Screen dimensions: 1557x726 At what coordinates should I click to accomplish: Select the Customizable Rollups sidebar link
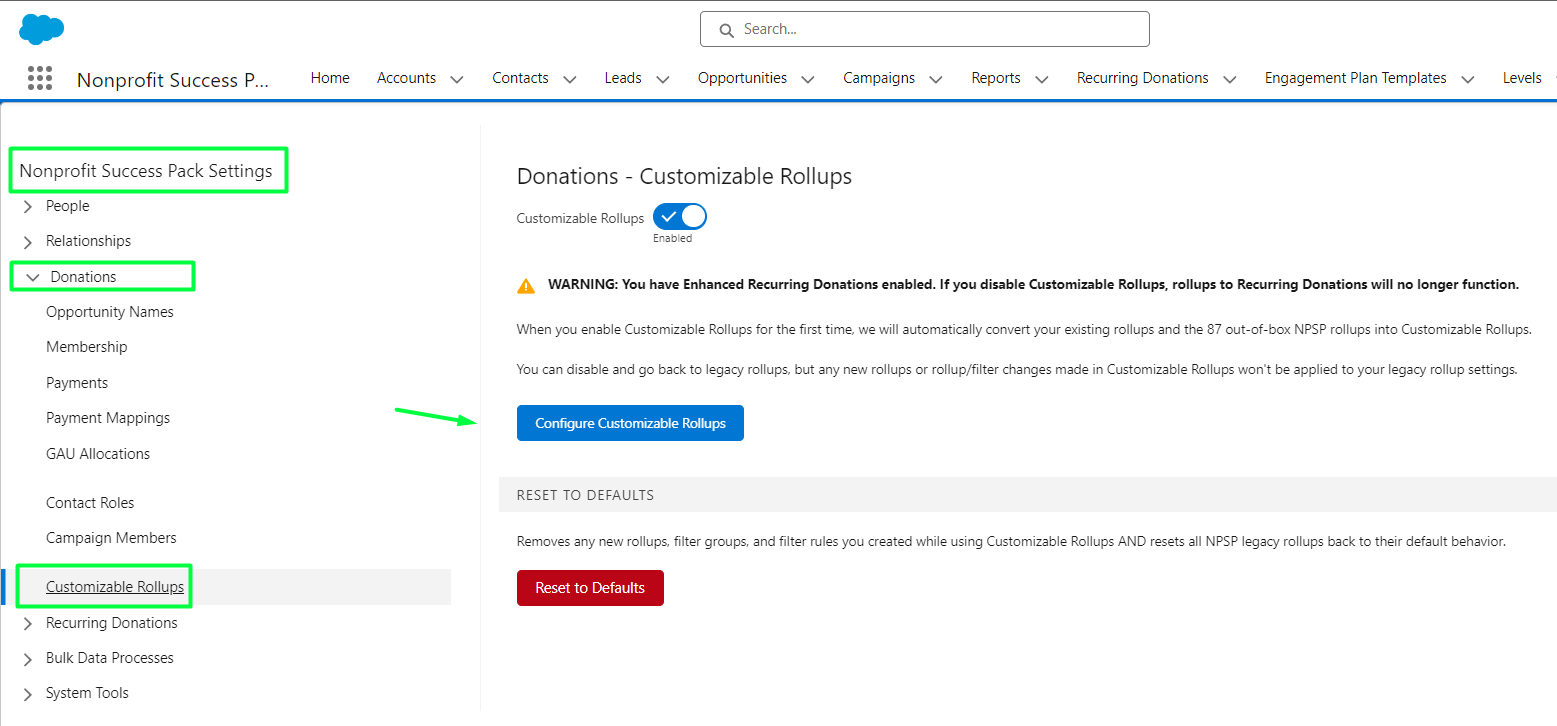115,587
